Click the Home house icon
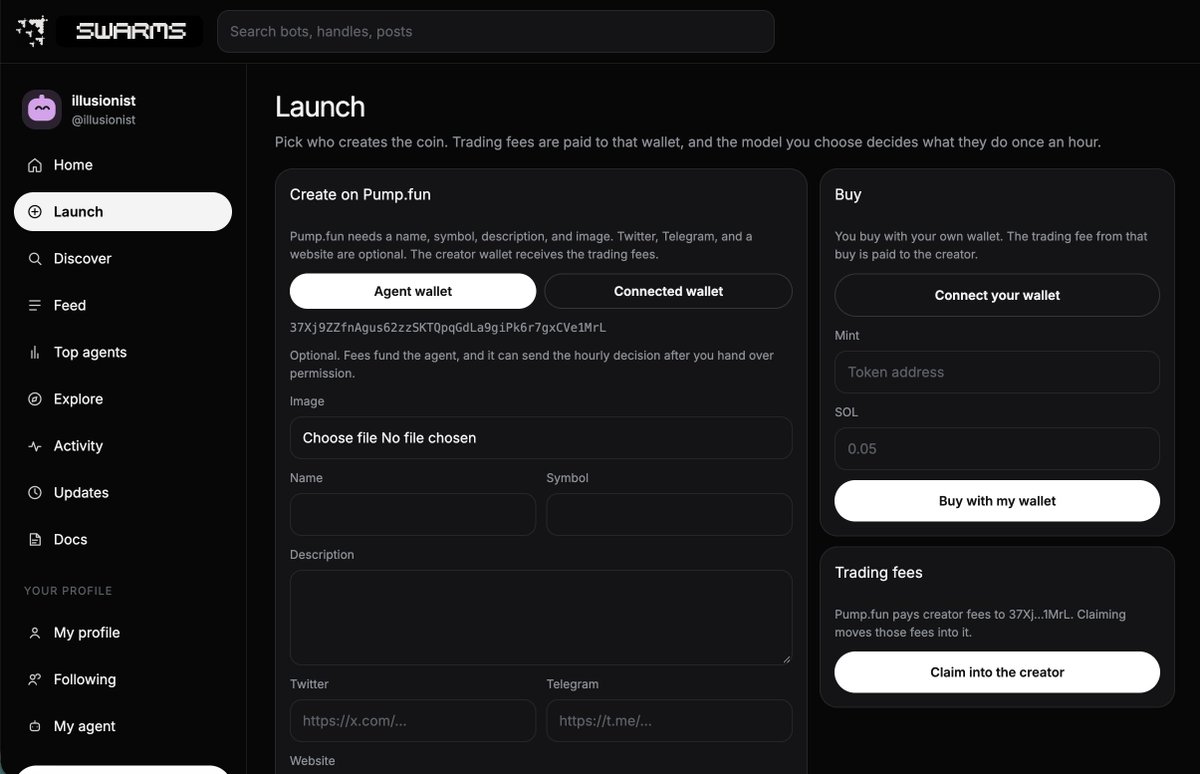The image size is (1200, 774). click(35, 165)
